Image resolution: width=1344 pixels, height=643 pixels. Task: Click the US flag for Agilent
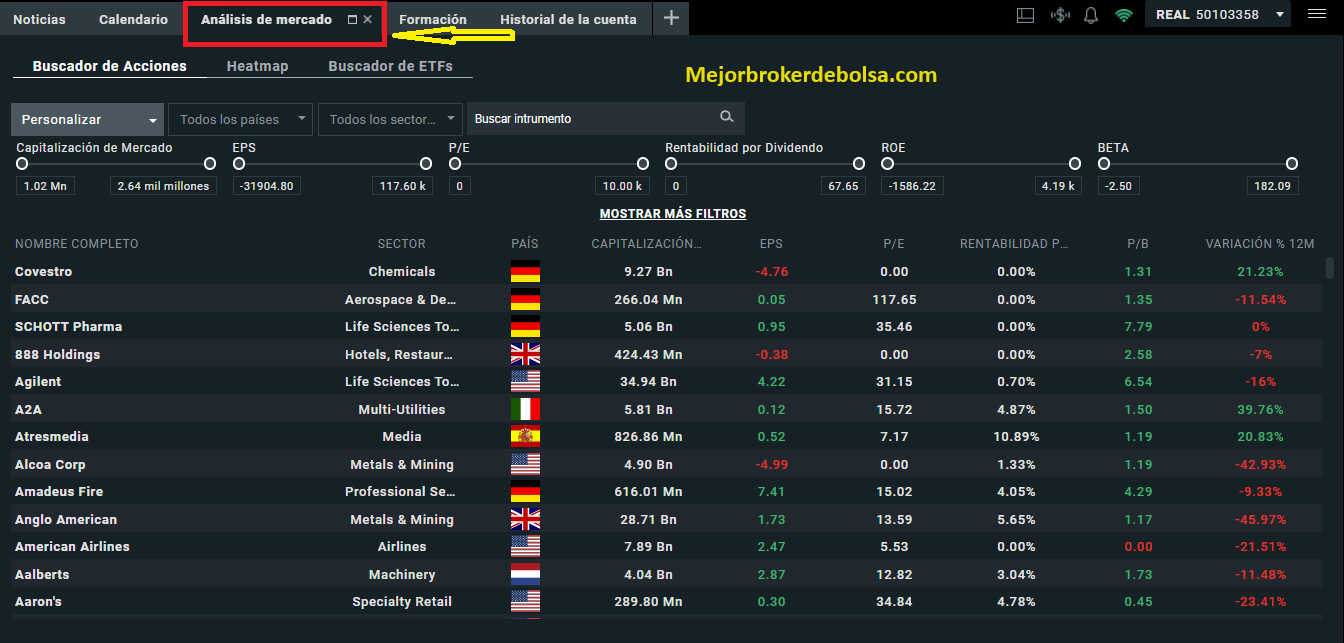click(x=525, y=381)
